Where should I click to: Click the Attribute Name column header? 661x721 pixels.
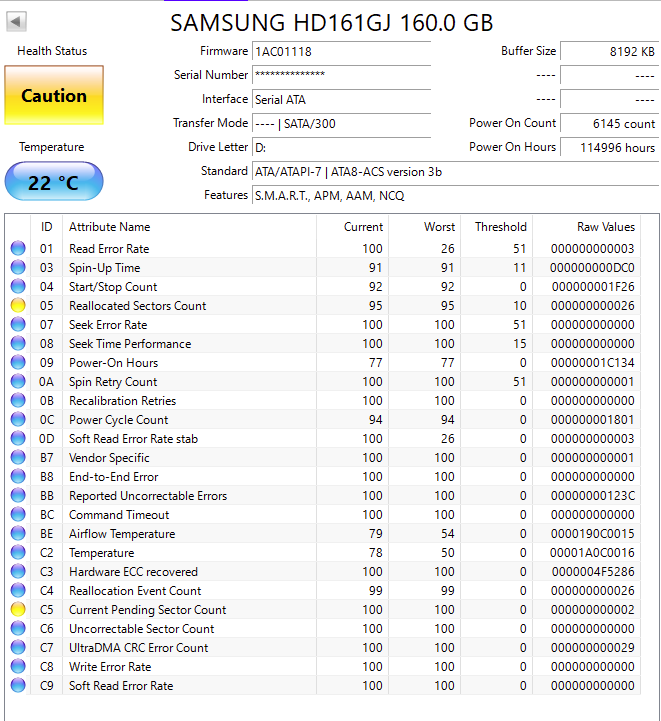[x=189, y=227]
